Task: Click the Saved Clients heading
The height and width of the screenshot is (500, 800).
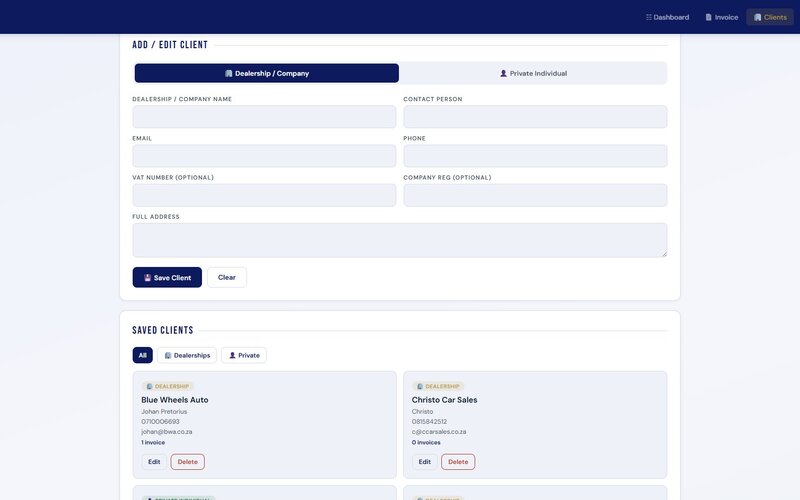Action: point(163,330)
